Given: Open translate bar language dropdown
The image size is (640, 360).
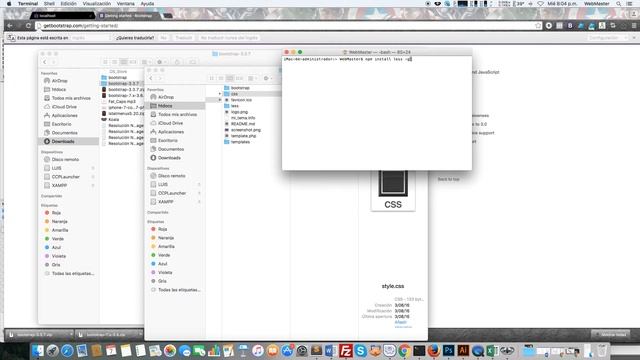Looking at the screenshot, I should pos(90,38).
